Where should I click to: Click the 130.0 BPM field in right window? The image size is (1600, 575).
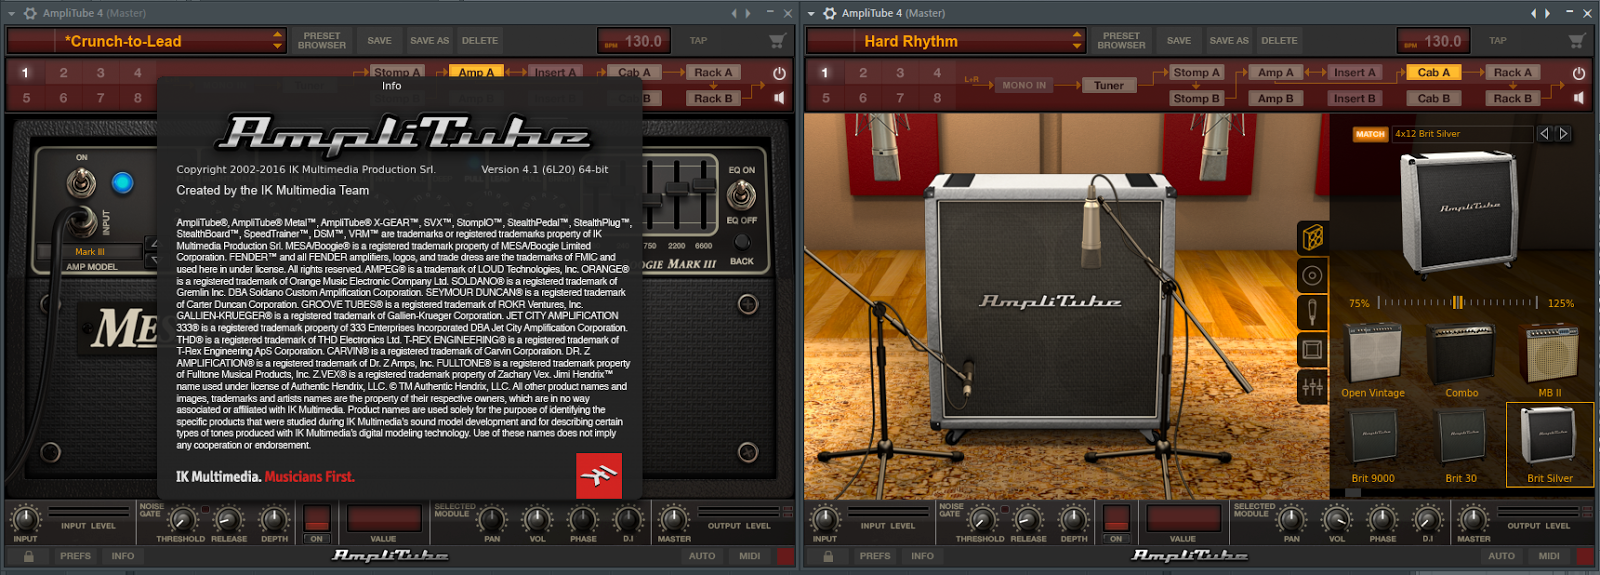1432,41
